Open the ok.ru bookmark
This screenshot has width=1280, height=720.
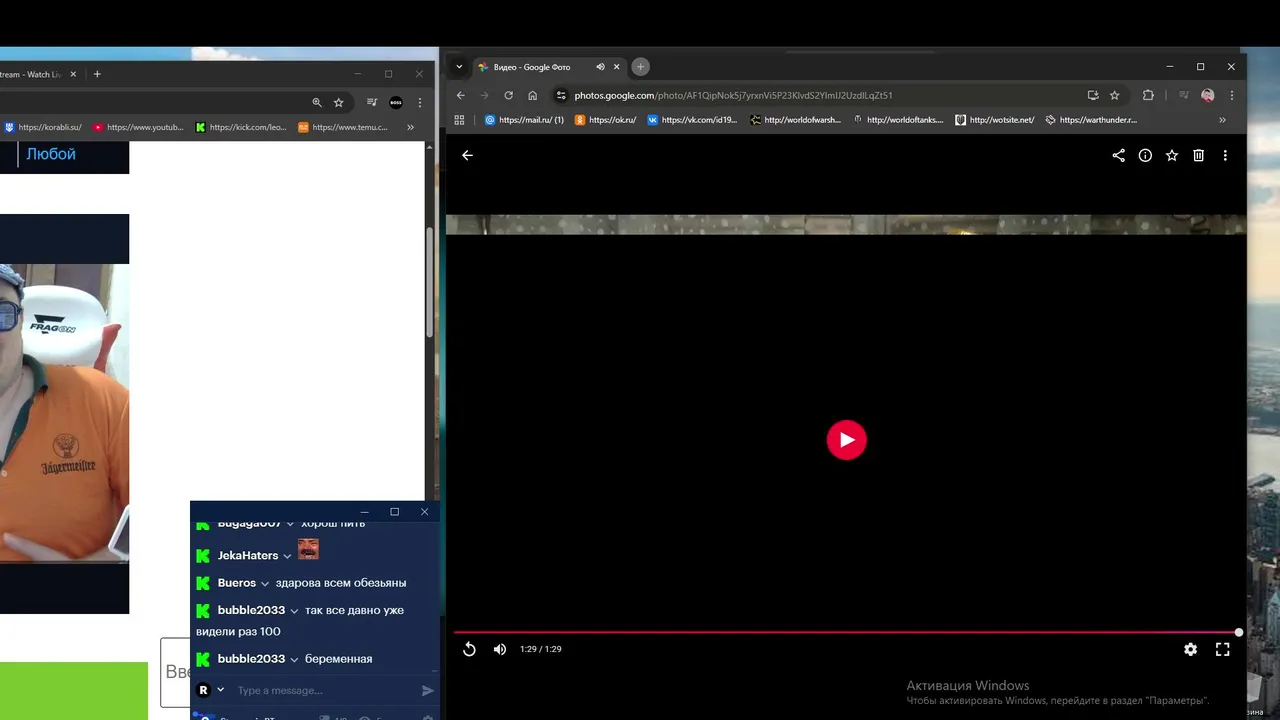pyautogui.click(x=606, y=120)
